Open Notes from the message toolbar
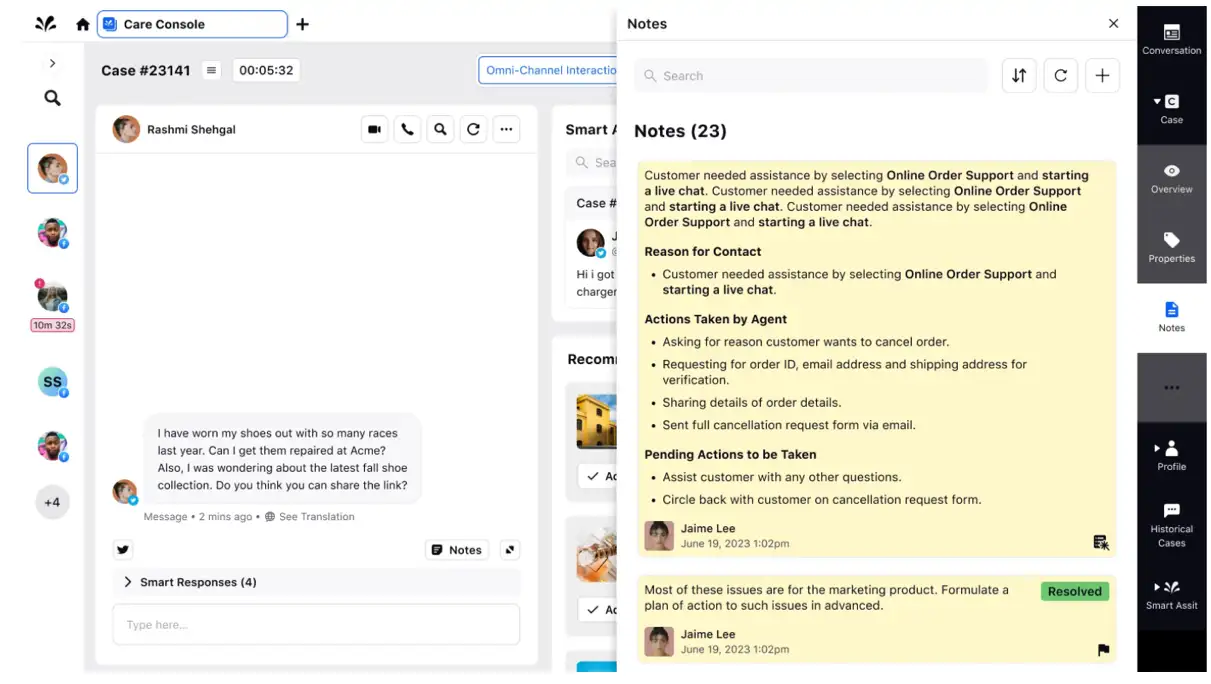Image resolution: width=1211 pixels, height=684 pixels. tap(457, 549)
